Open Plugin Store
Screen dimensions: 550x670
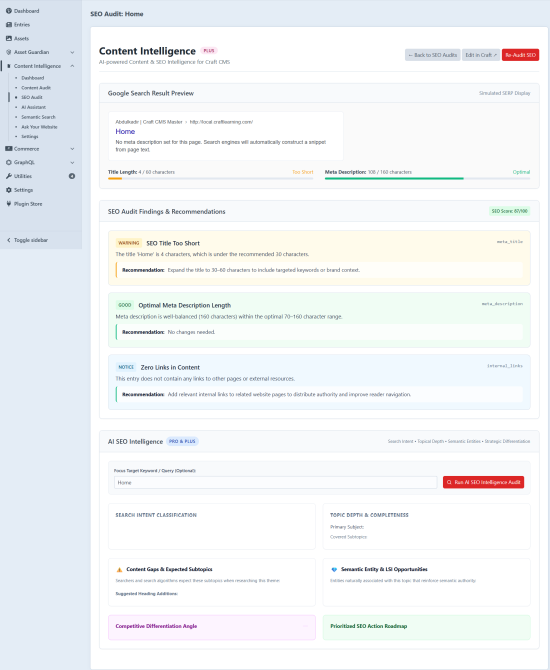(28, 204)
